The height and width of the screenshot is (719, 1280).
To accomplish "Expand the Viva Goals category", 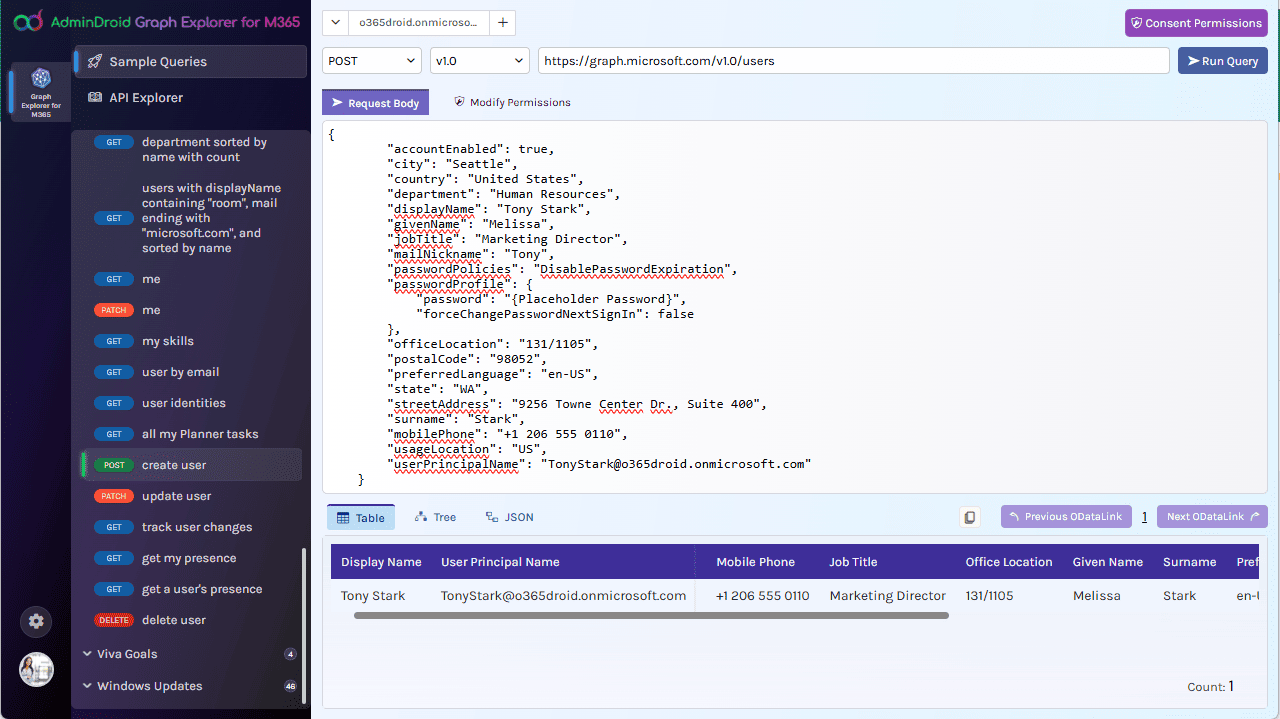I will (127, 654).
